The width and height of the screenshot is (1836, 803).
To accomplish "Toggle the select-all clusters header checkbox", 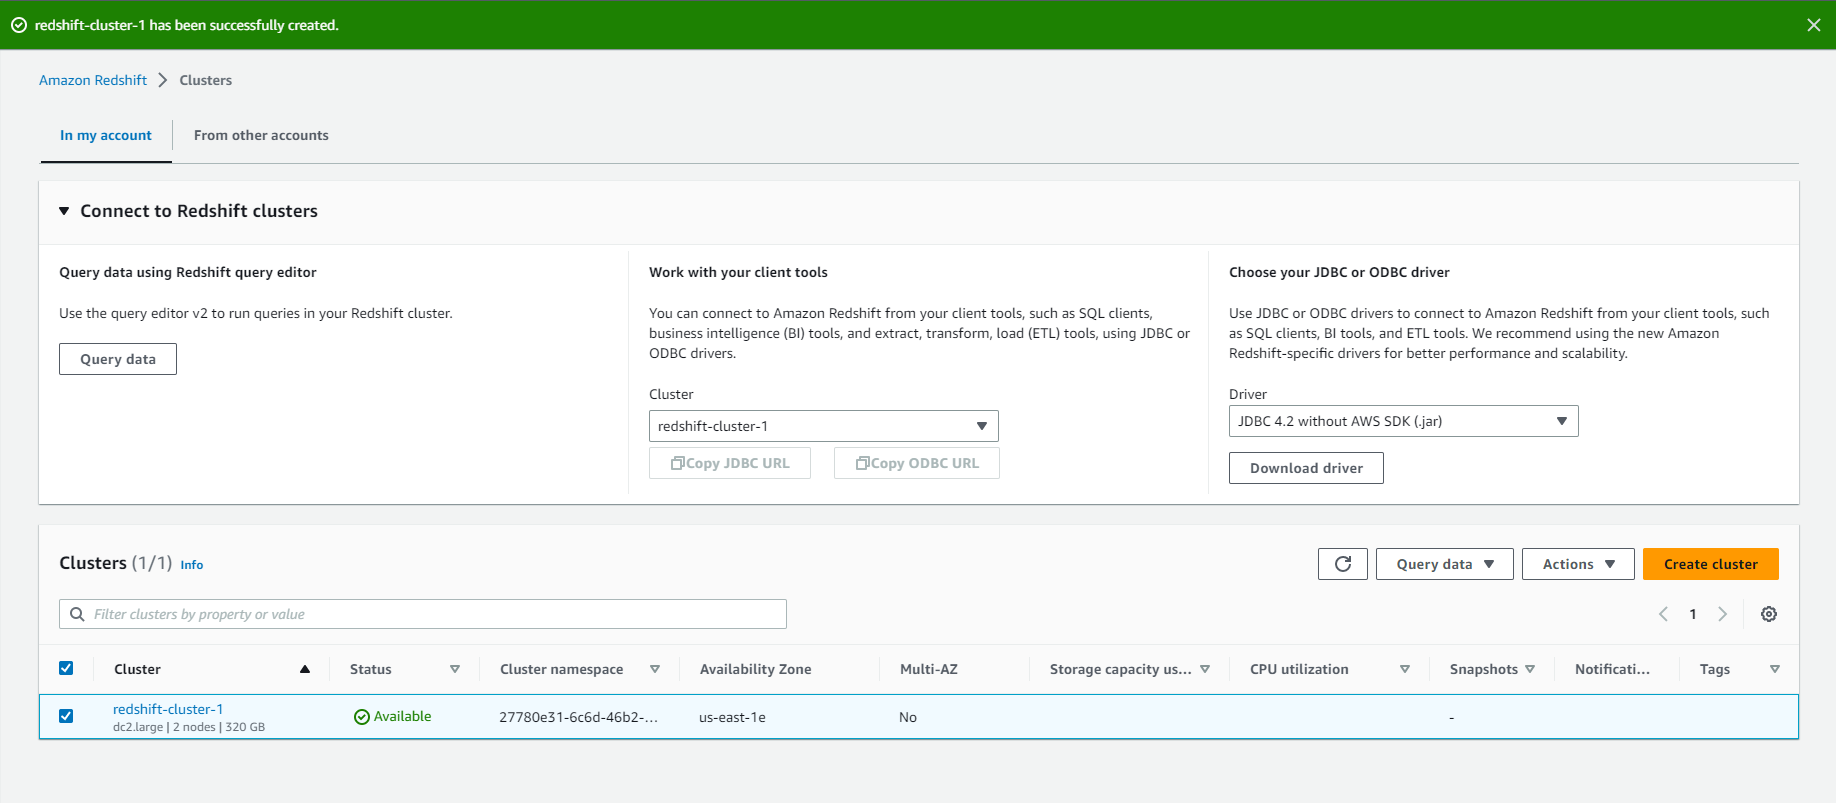I will (x=66, y=668).
